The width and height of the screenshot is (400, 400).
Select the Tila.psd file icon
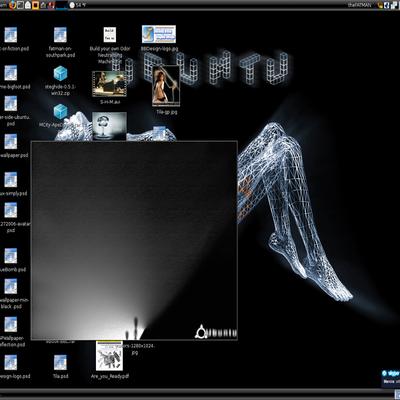[60, 362]
